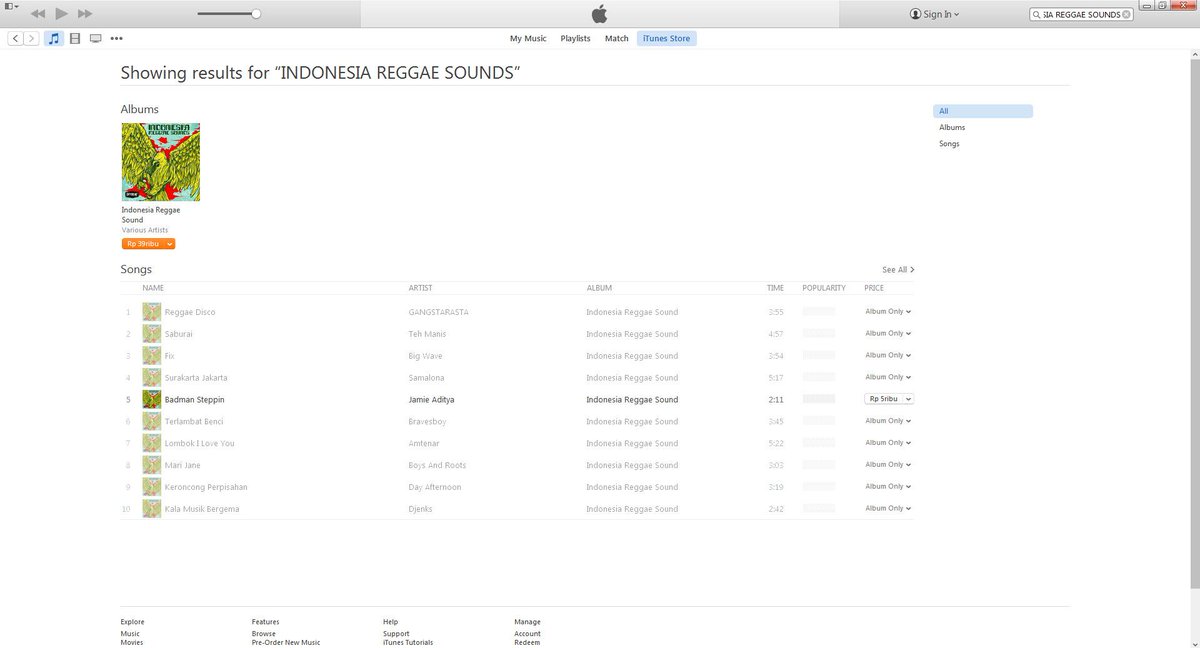Sort songs by the NAME column header

point(153,288)
